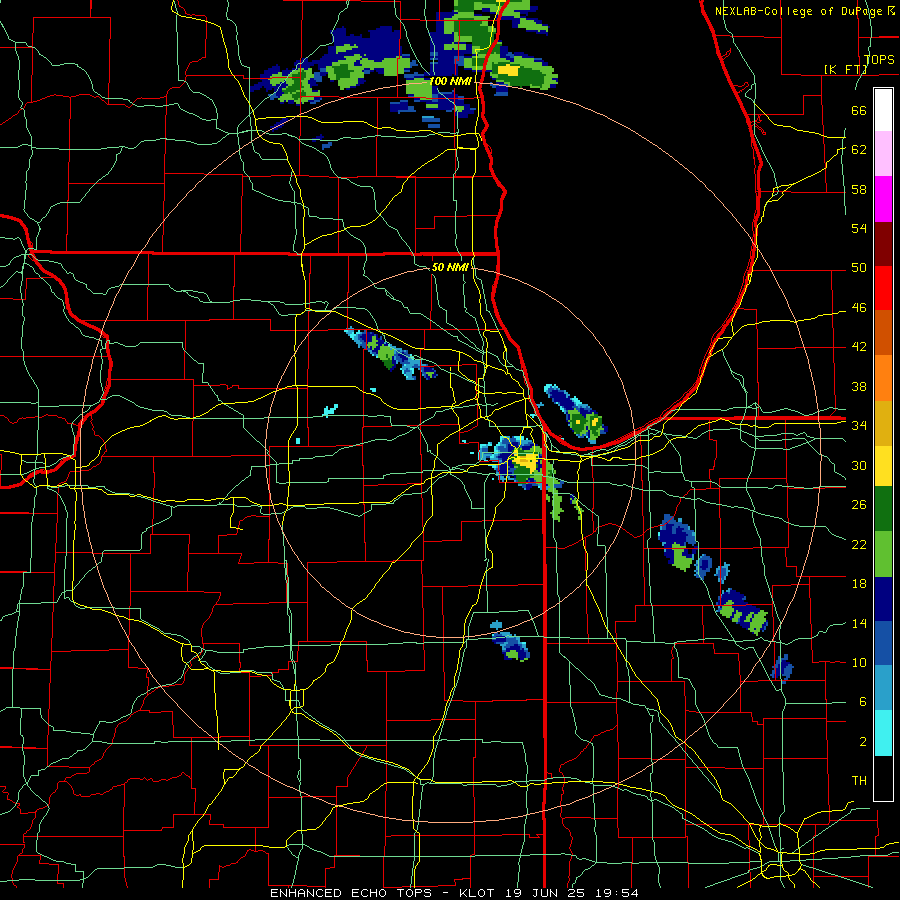
Task: Click the cyan 2 legend swatch
Action: coord(883,732)
